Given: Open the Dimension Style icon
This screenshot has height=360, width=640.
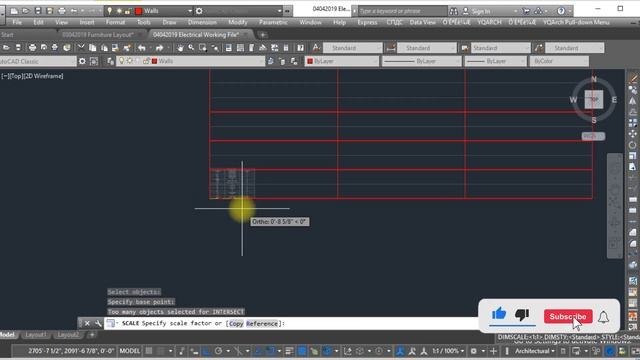Looking at the screenshot, I should point(391,48).
